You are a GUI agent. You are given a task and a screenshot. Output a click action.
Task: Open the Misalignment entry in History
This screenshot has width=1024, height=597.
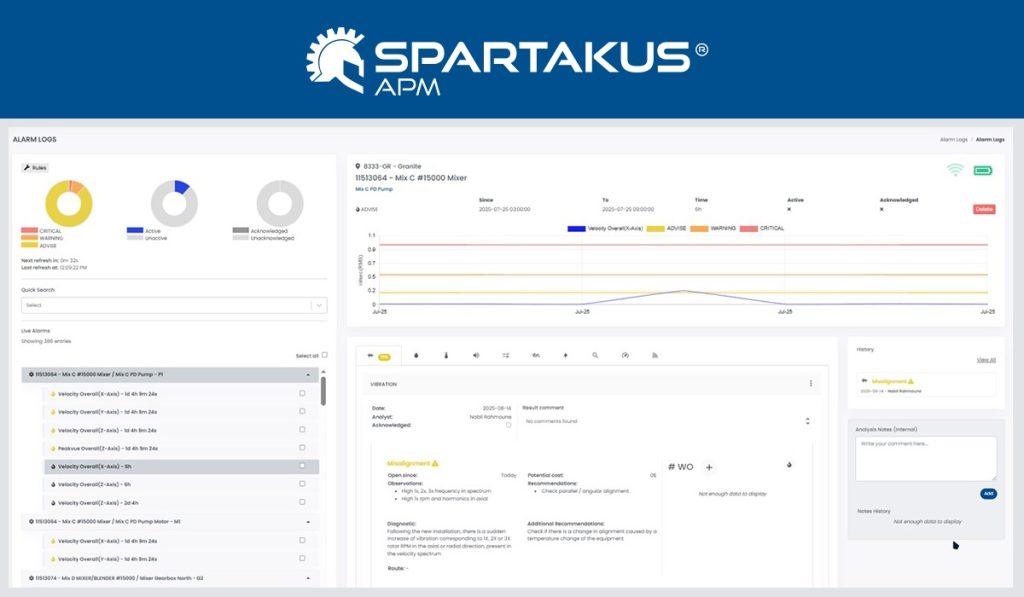click(x=926, y=385)
